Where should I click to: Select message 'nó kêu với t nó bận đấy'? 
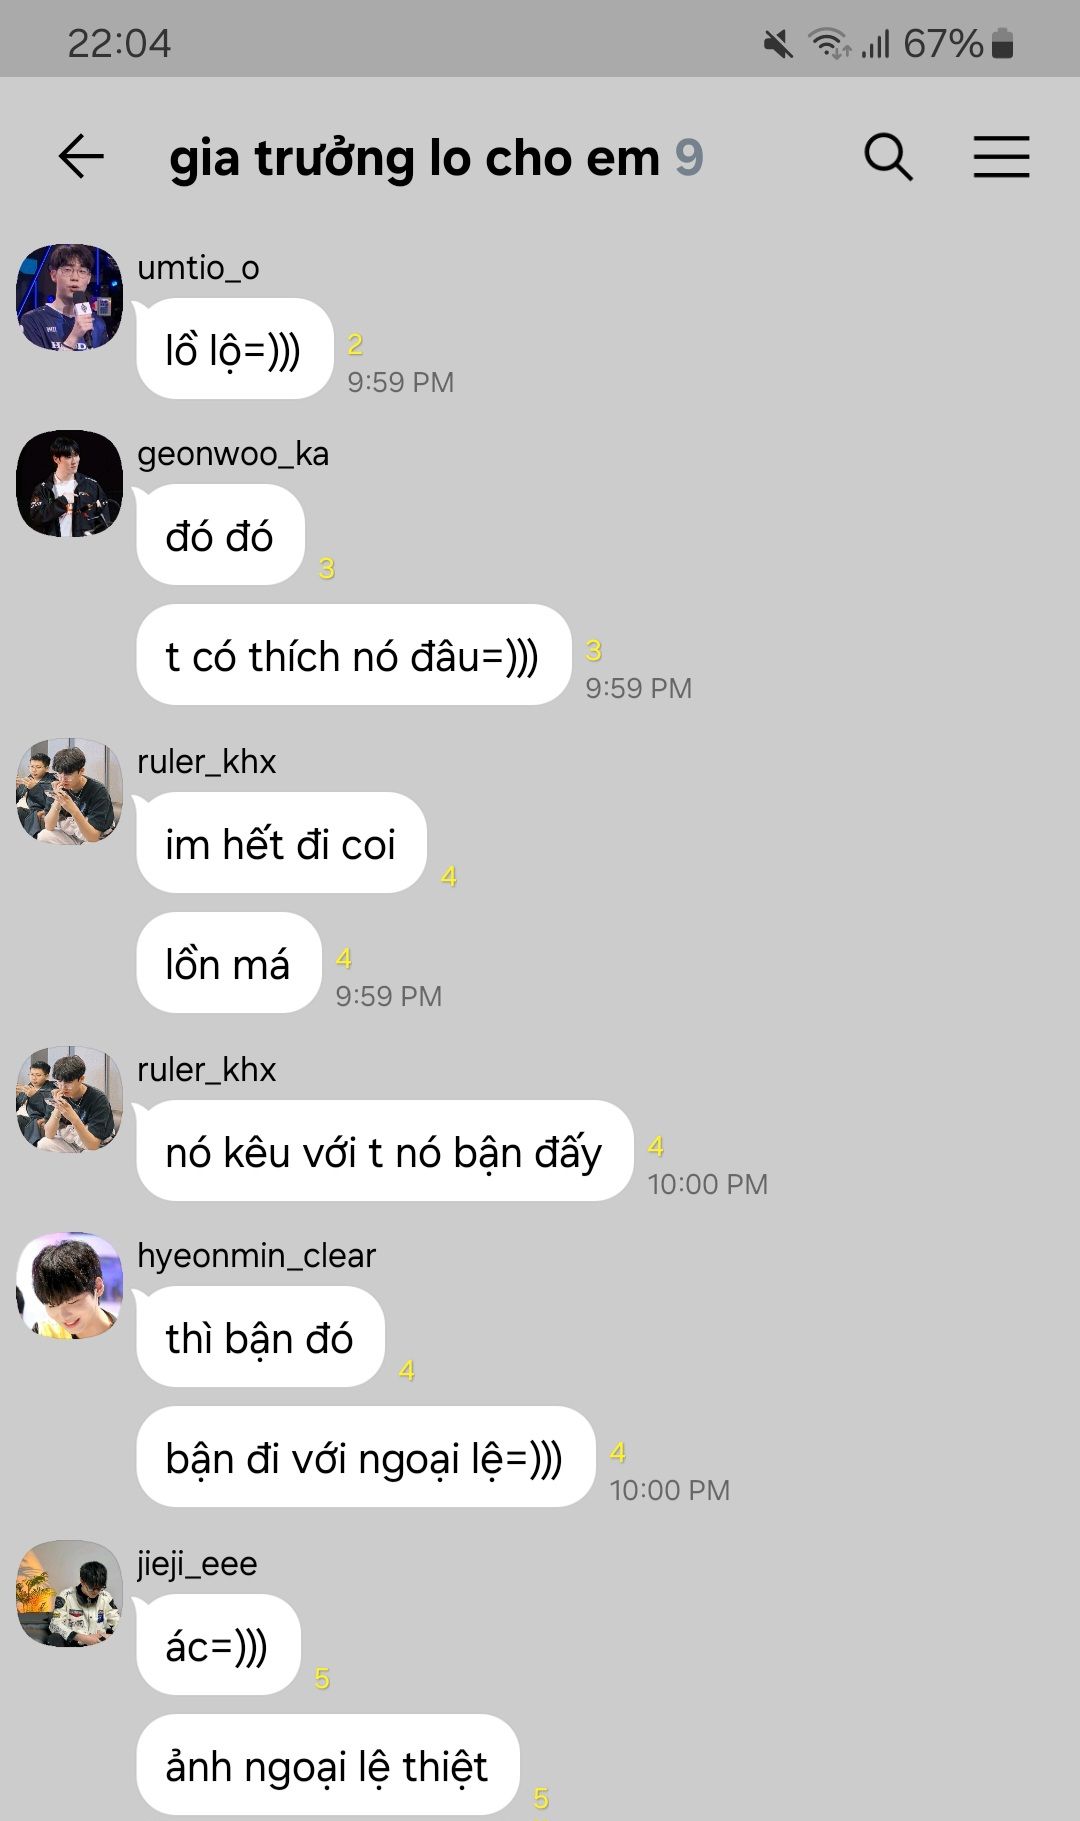tap(385, 1151)
